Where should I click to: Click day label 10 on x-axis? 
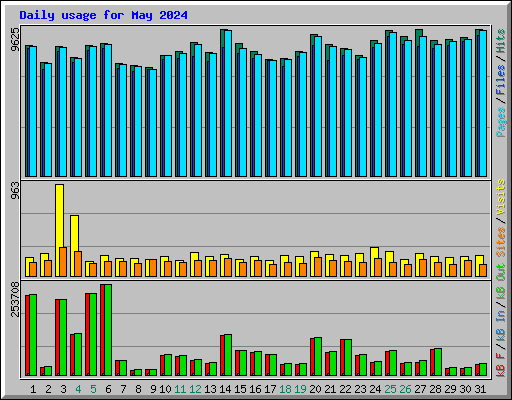point(165,389)
